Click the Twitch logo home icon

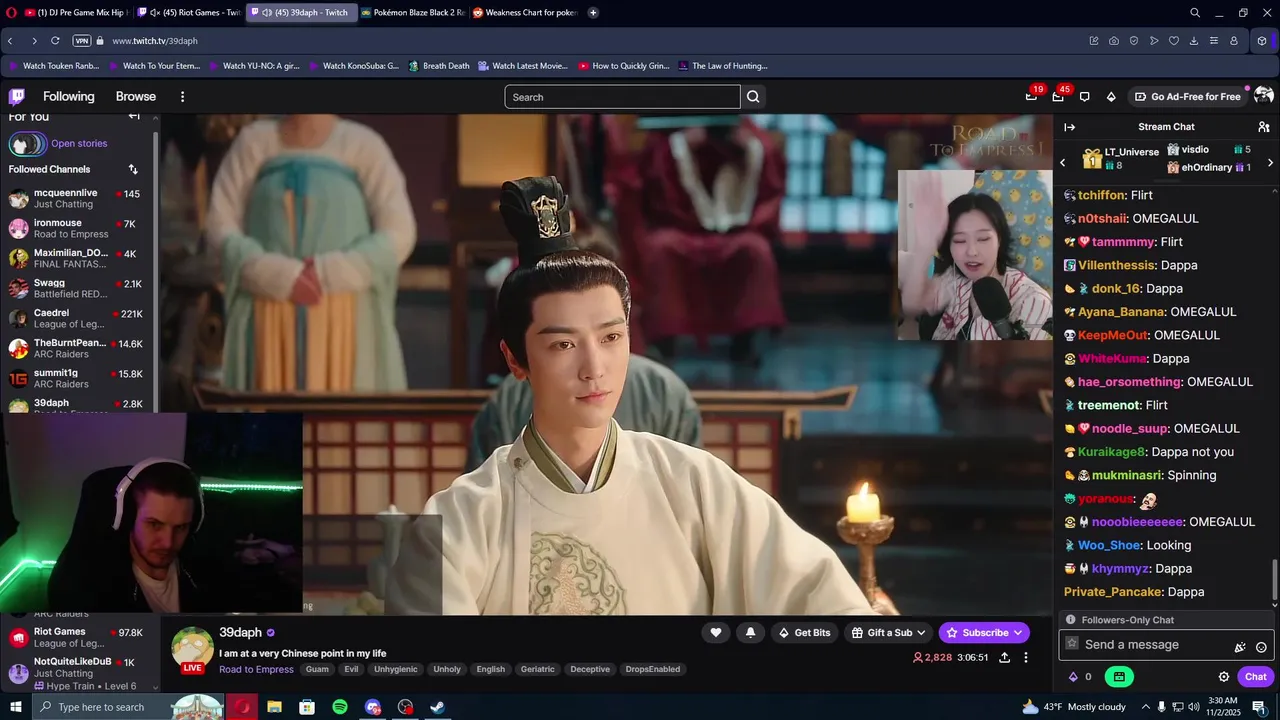pyautogui.click(x=17, y=97)
